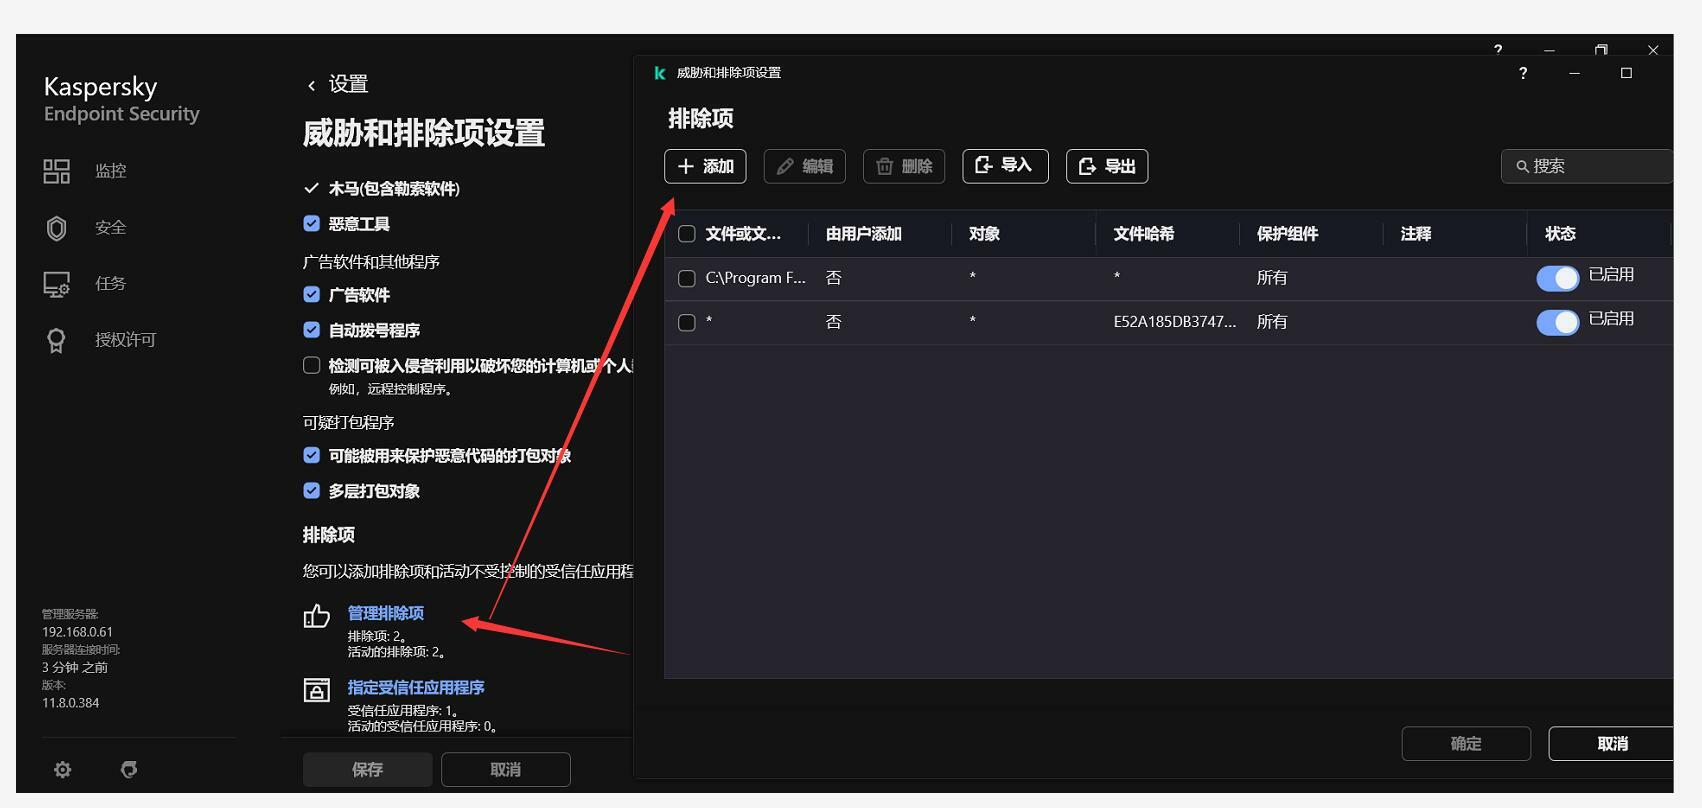
Task: Click the 添加 add button
Action: pyautogui.click(x=705, y=166)
